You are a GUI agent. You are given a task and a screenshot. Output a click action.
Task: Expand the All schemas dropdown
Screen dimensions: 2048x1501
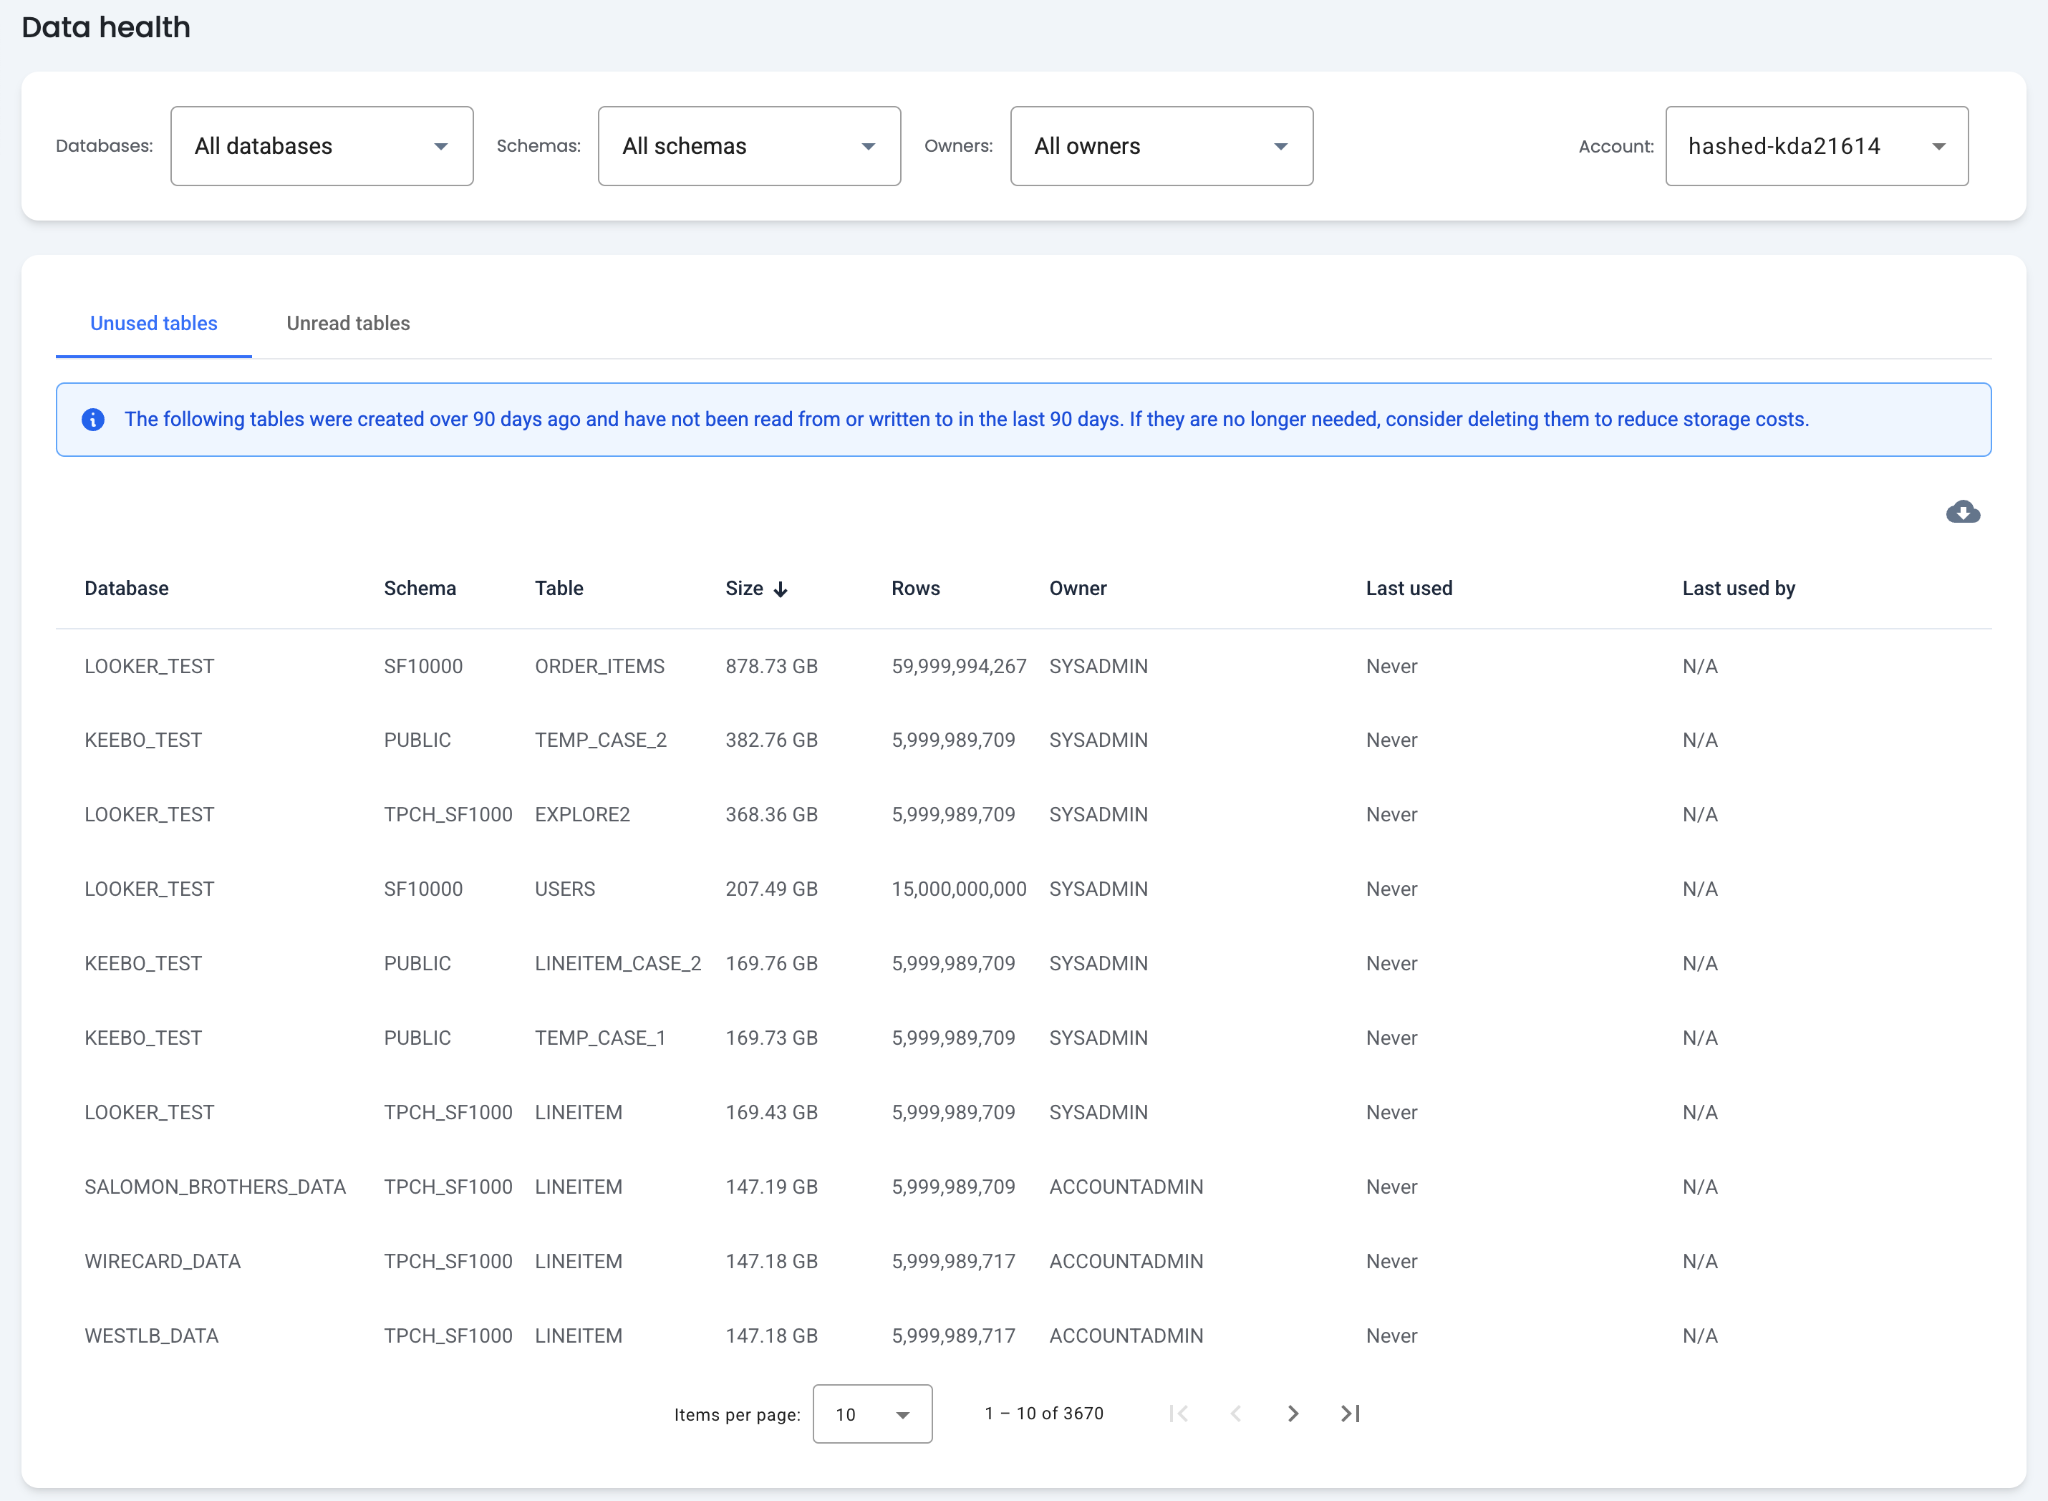point(748,146)
